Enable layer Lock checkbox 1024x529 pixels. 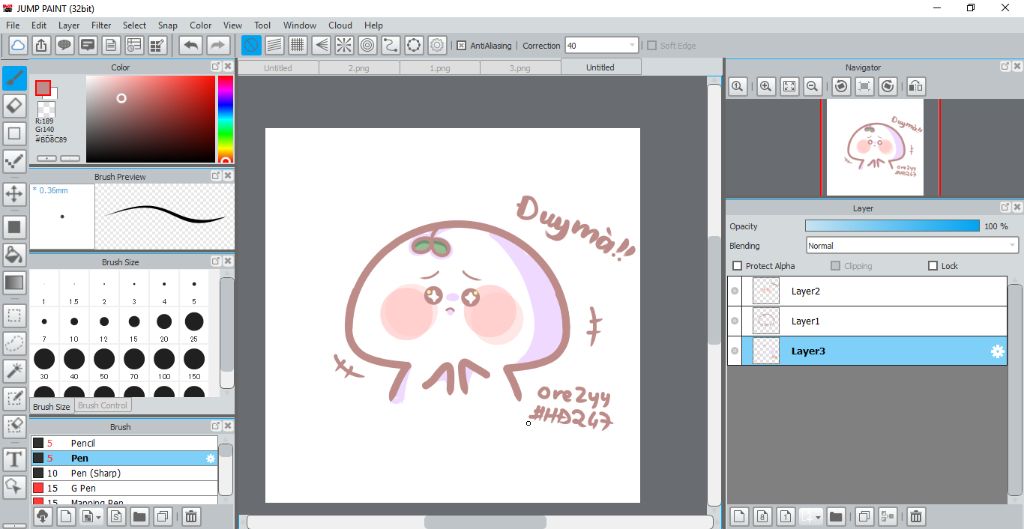point(933,266)
